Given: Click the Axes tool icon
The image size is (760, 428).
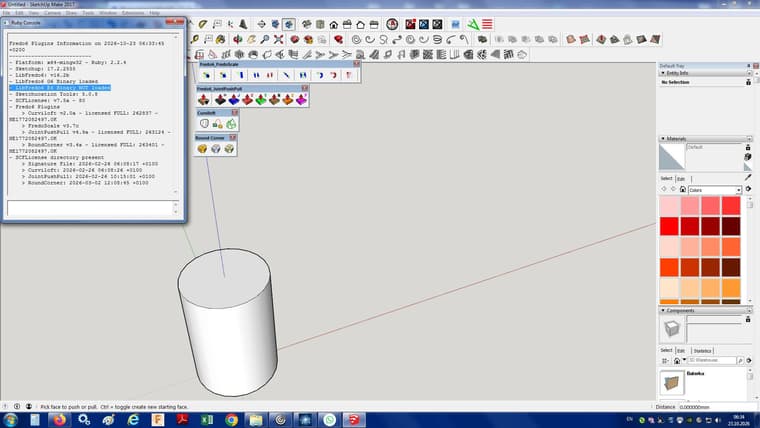Looking at the screenshot, I should (230, 24).
